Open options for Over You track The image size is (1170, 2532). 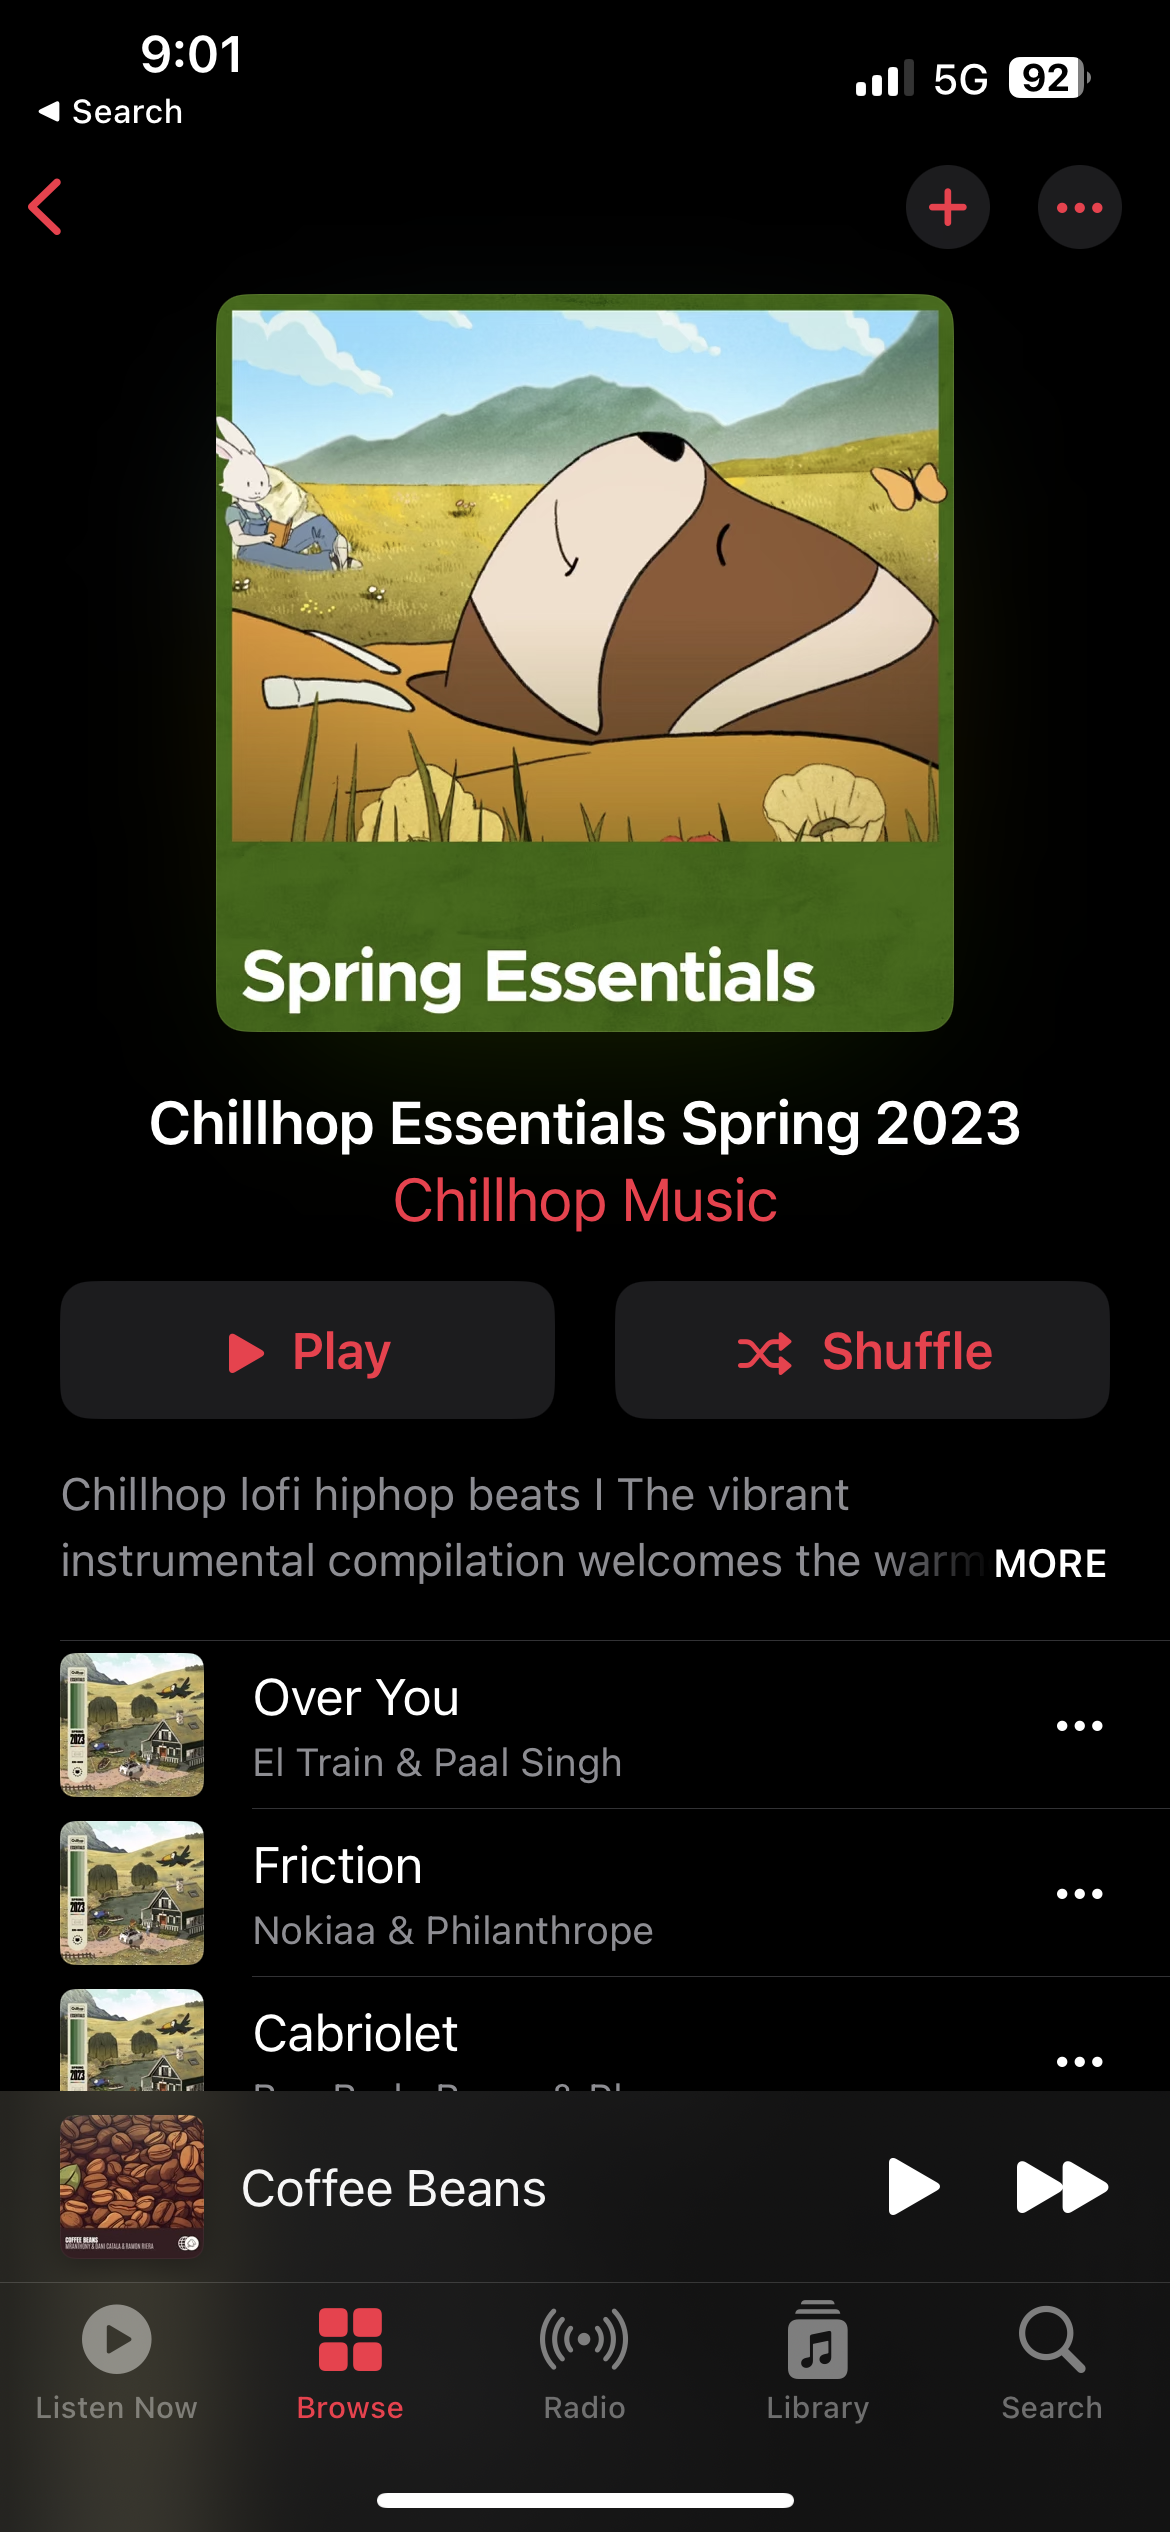point(1079,1726)
